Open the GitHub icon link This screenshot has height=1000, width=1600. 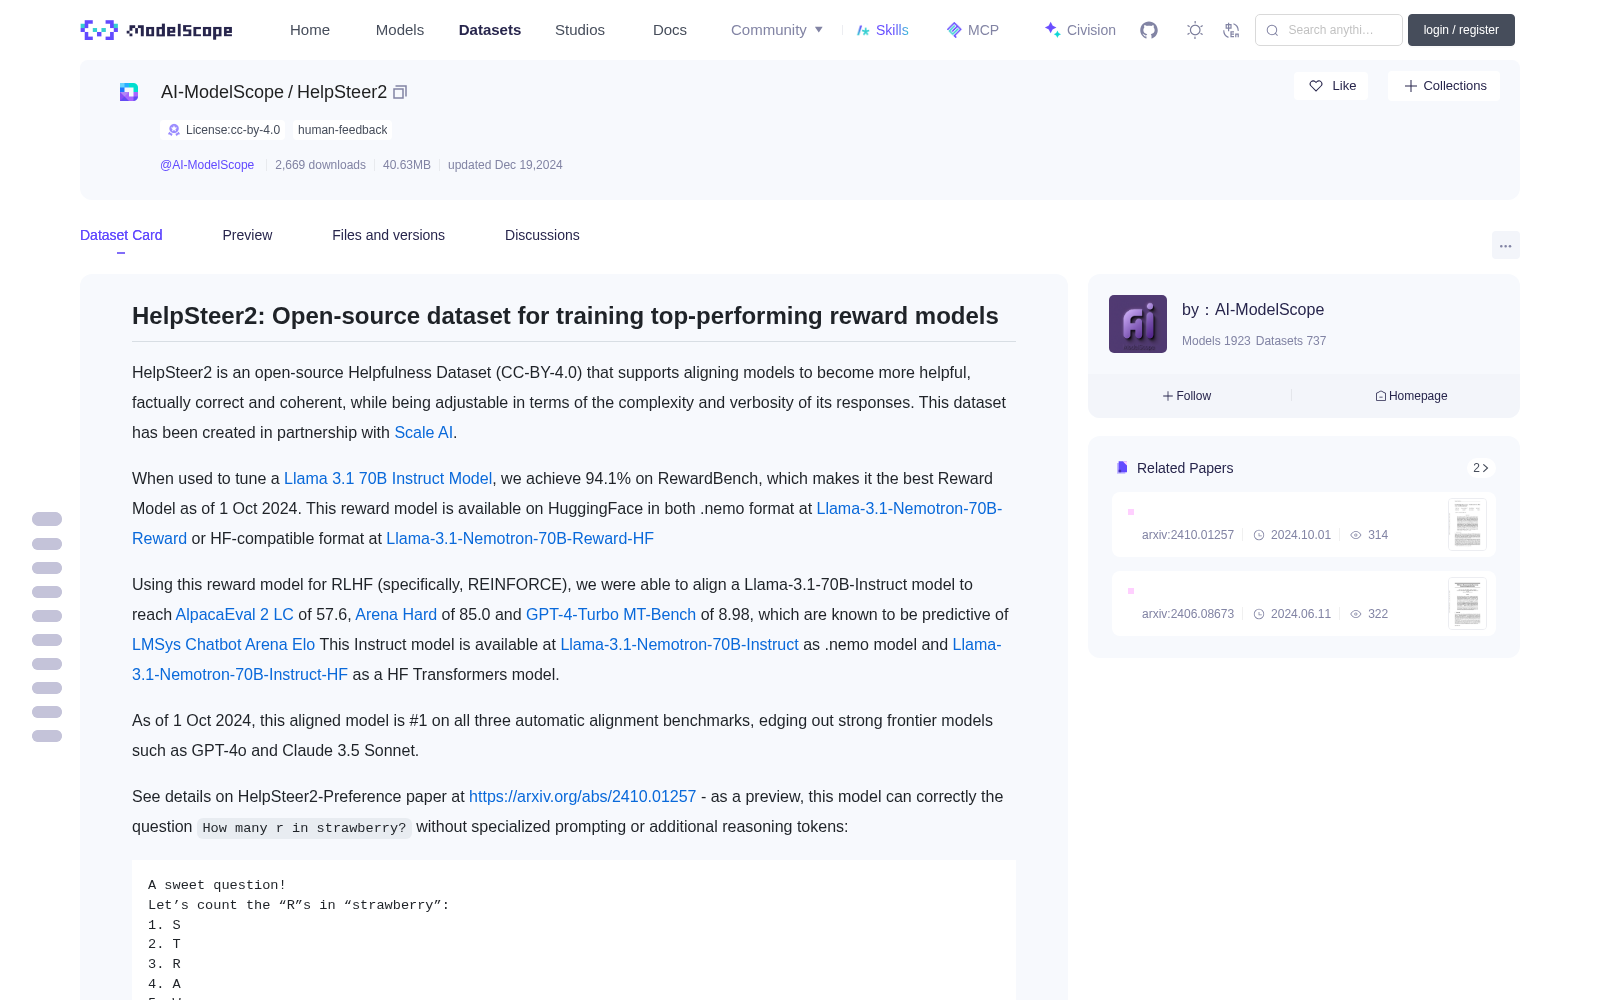click(1149, 30)
